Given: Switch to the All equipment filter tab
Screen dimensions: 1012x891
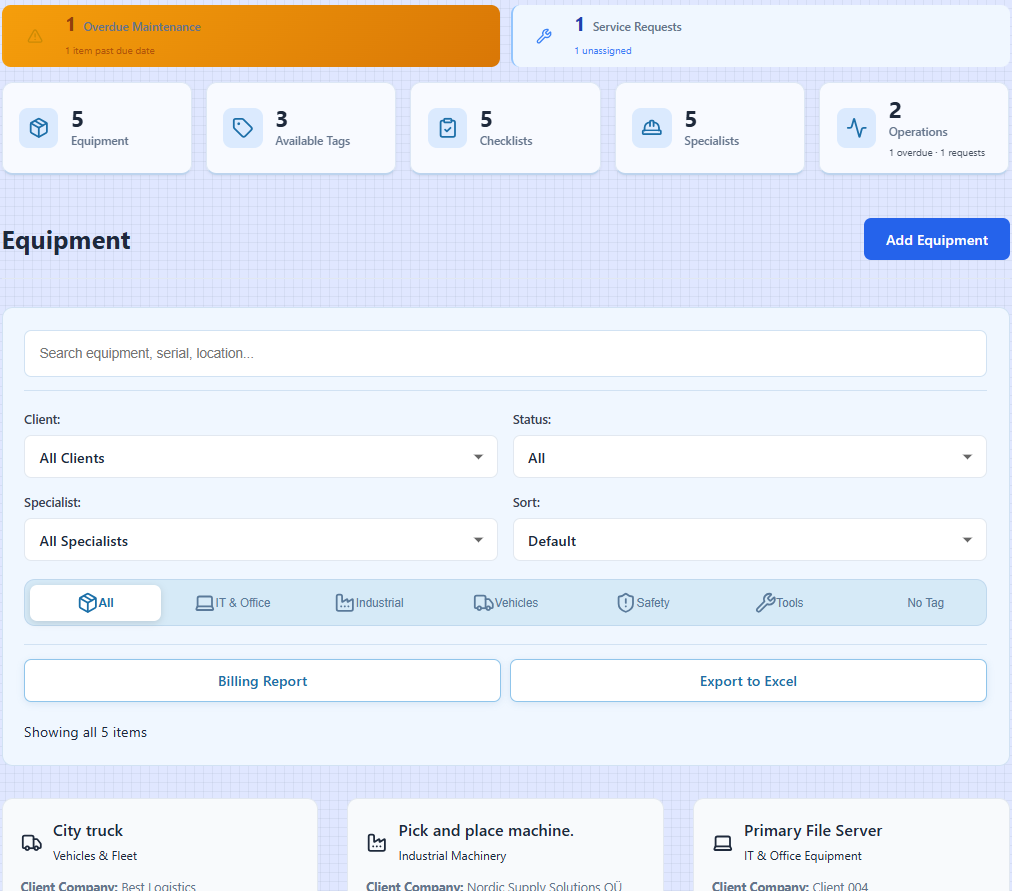Looking at the screenshot, I should [x=95, y=602].
